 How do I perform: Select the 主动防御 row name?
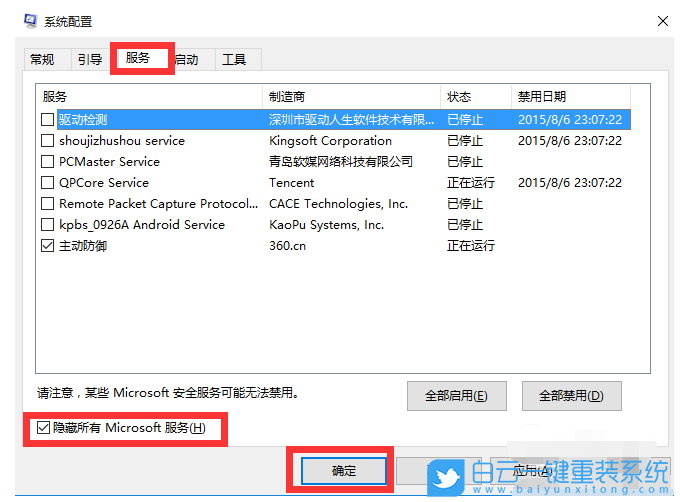coord(83,246)
